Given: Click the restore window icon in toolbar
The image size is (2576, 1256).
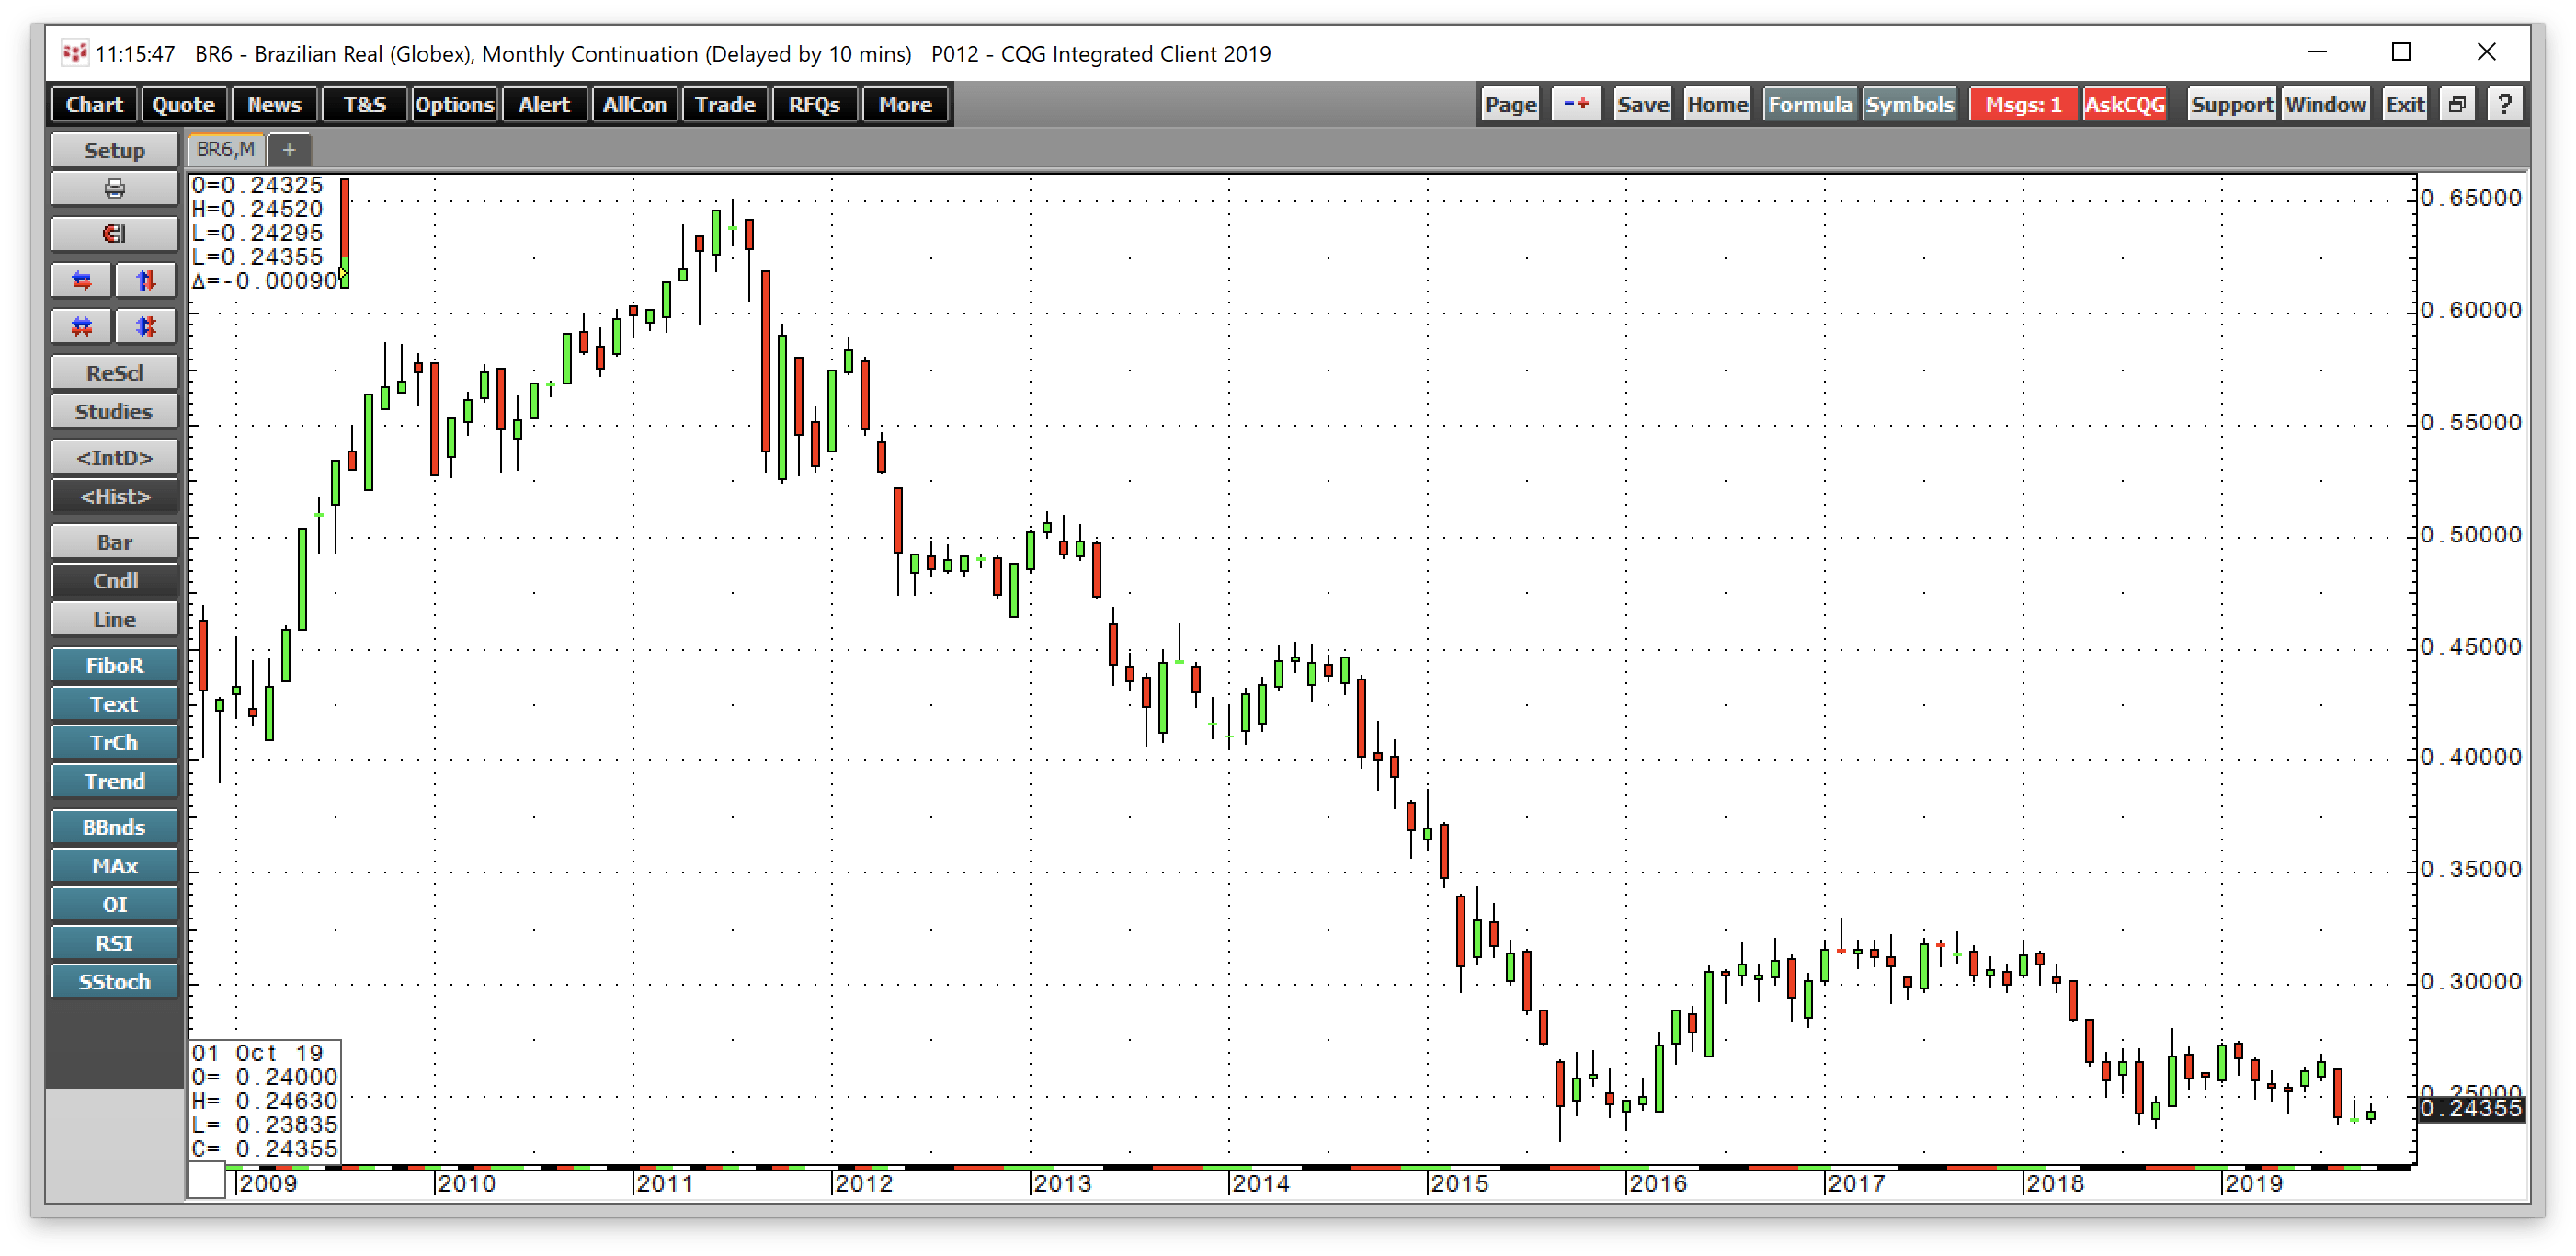Looking at the screenshot, I should pyautogui.click(x=2457, y=104).
